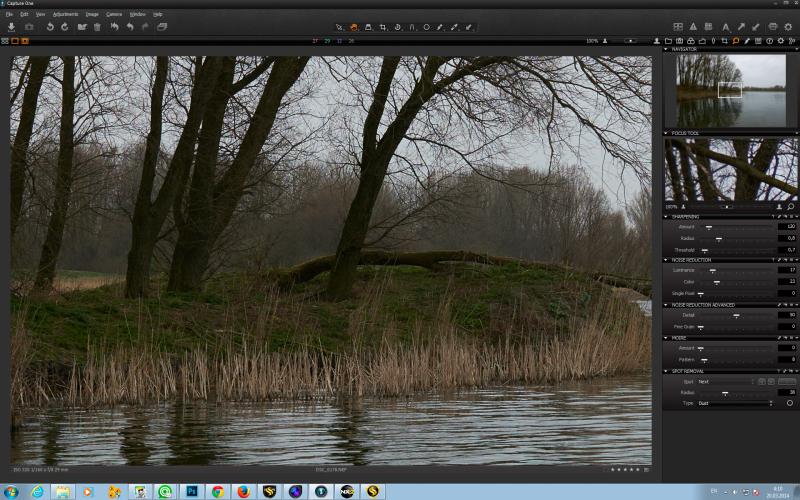Click the trash delete icon

(97, 27)
